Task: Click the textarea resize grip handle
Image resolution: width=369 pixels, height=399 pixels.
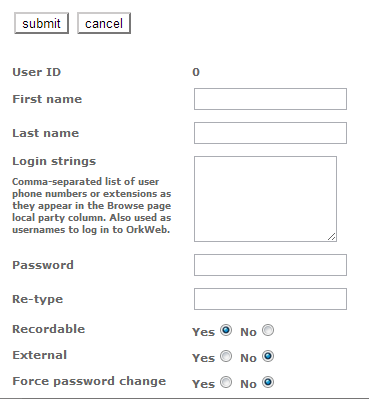Action: pos(332,237)
